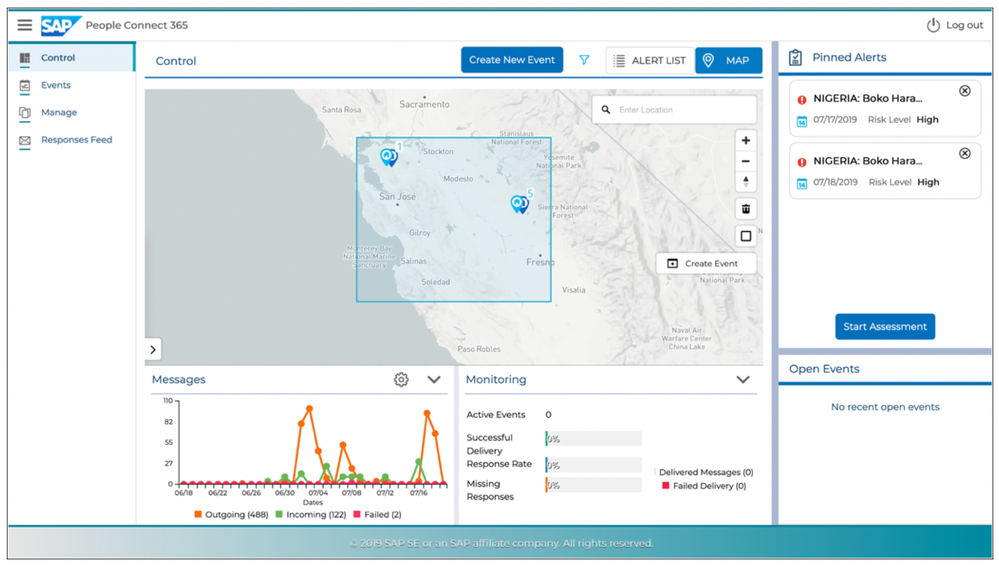Screen dimensions: 999x567
Task: Click Create New Event button
Action: tap(512, 60)
